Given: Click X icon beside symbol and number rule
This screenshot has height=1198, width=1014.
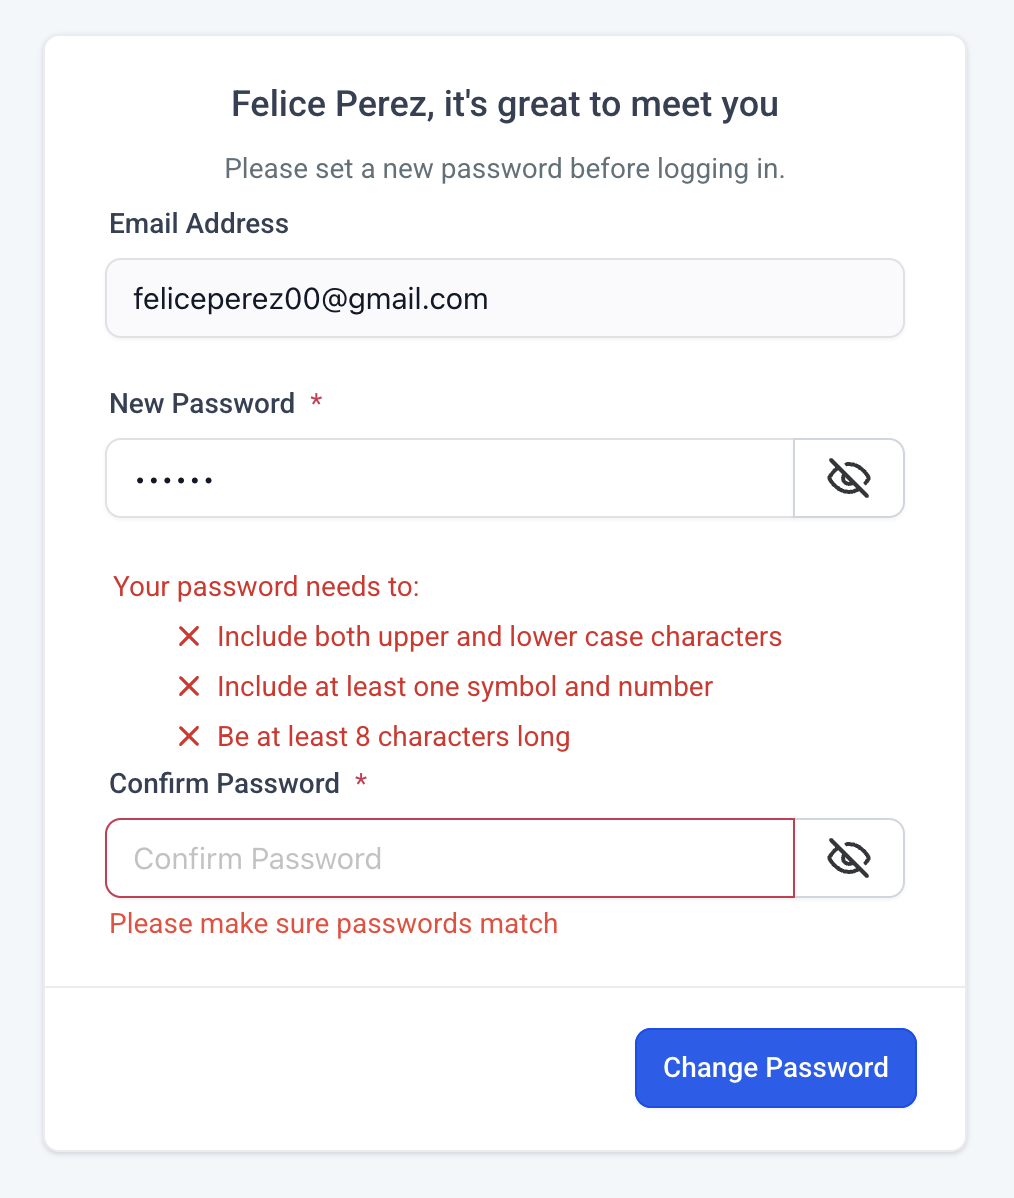Looking at the screenshot, I should pos(189,686).
